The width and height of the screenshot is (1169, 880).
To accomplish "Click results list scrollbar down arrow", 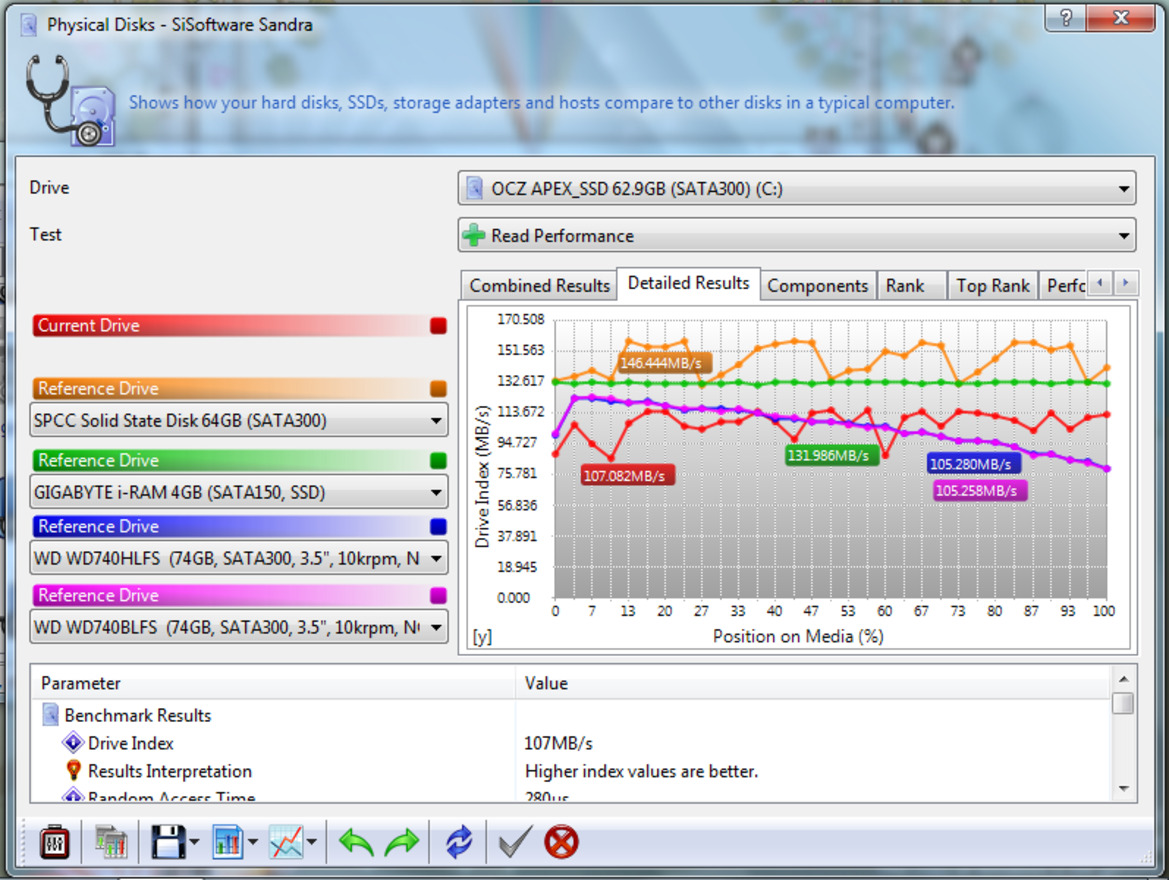I will (1123, 788).
